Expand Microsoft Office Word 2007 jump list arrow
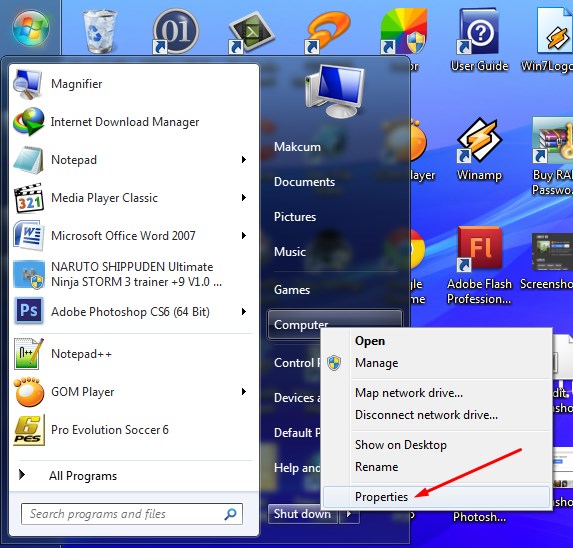 [244, 236]
